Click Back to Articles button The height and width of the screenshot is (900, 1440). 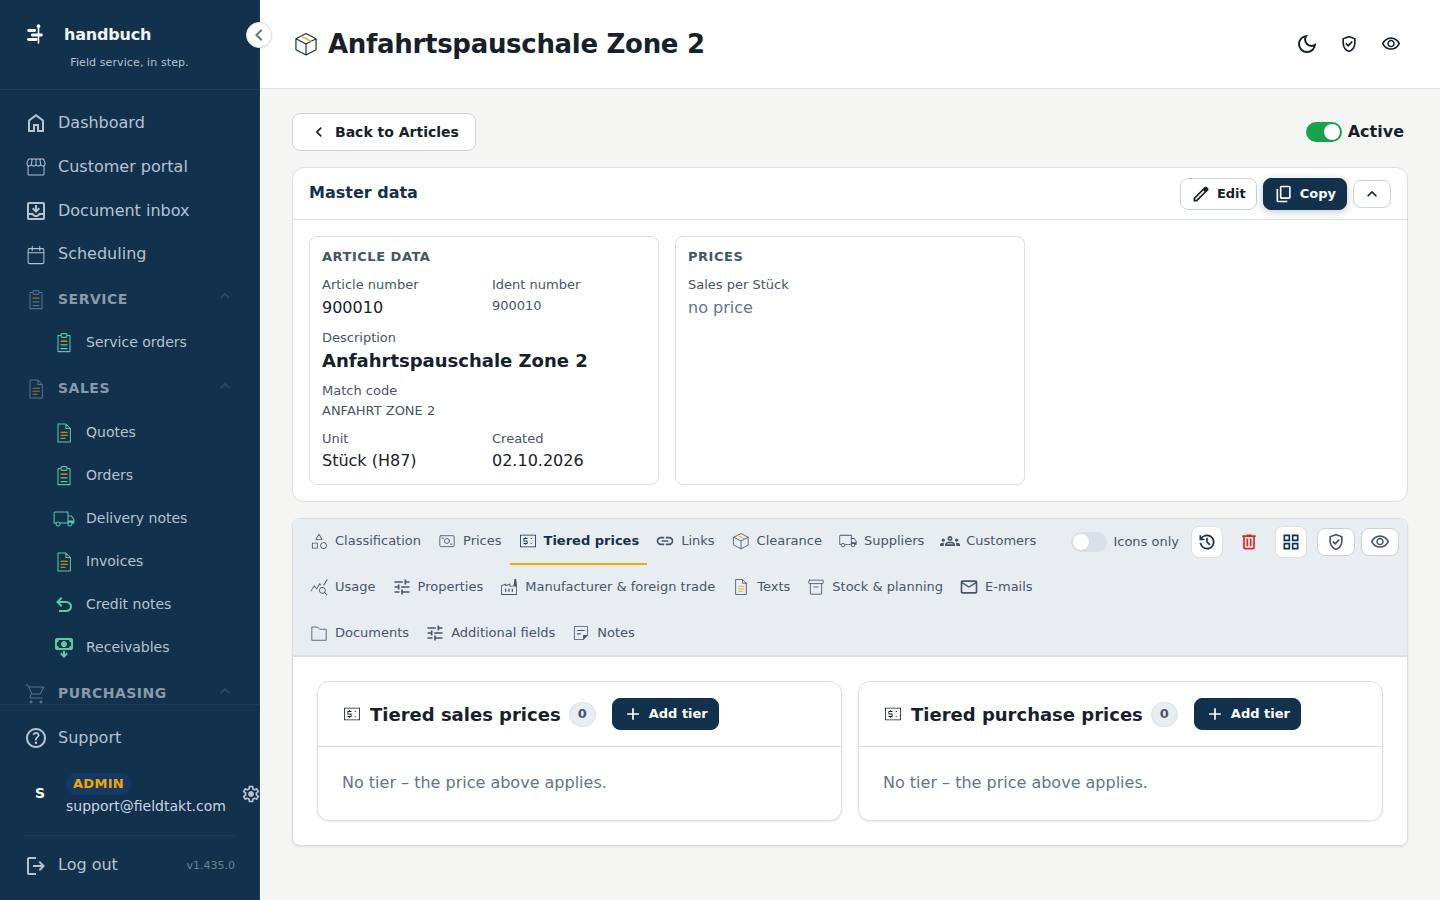[x=384, y=132]
